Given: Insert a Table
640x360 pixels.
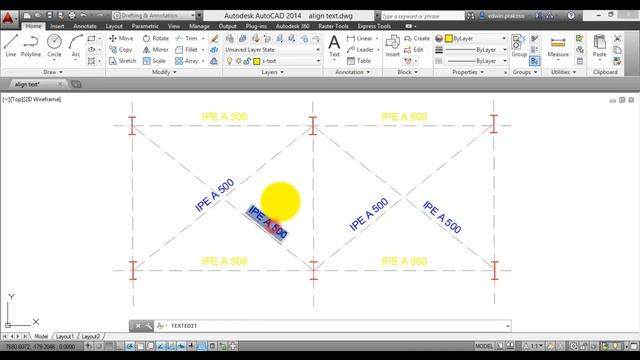Looking at the screenshot, I should click(359, 61).
